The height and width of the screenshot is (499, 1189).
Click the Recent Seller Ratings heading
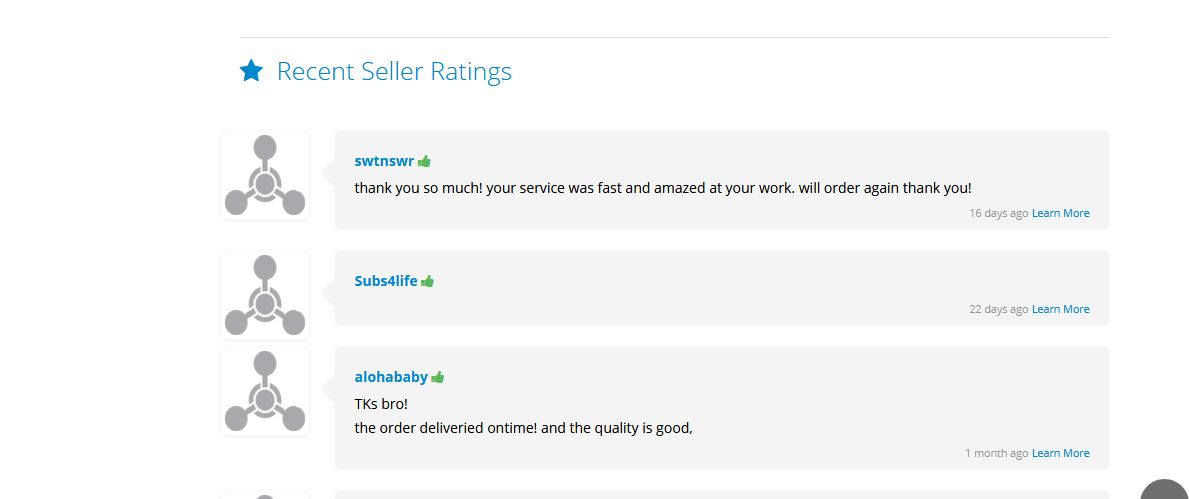pyautogui.click(x=394, y=71)
